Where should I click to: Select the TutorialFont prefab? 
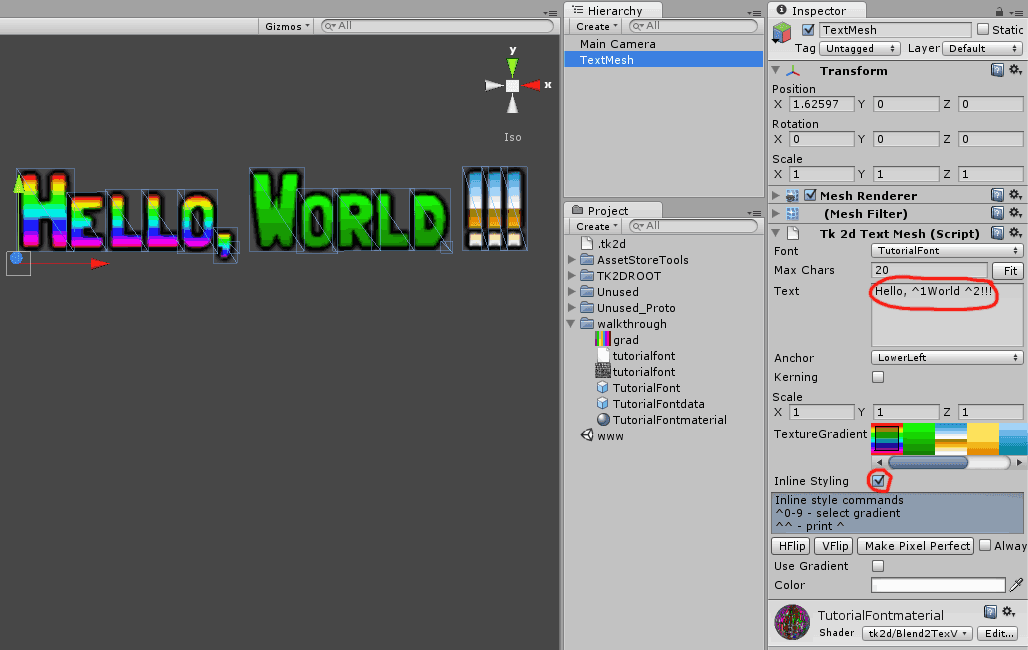646,388
